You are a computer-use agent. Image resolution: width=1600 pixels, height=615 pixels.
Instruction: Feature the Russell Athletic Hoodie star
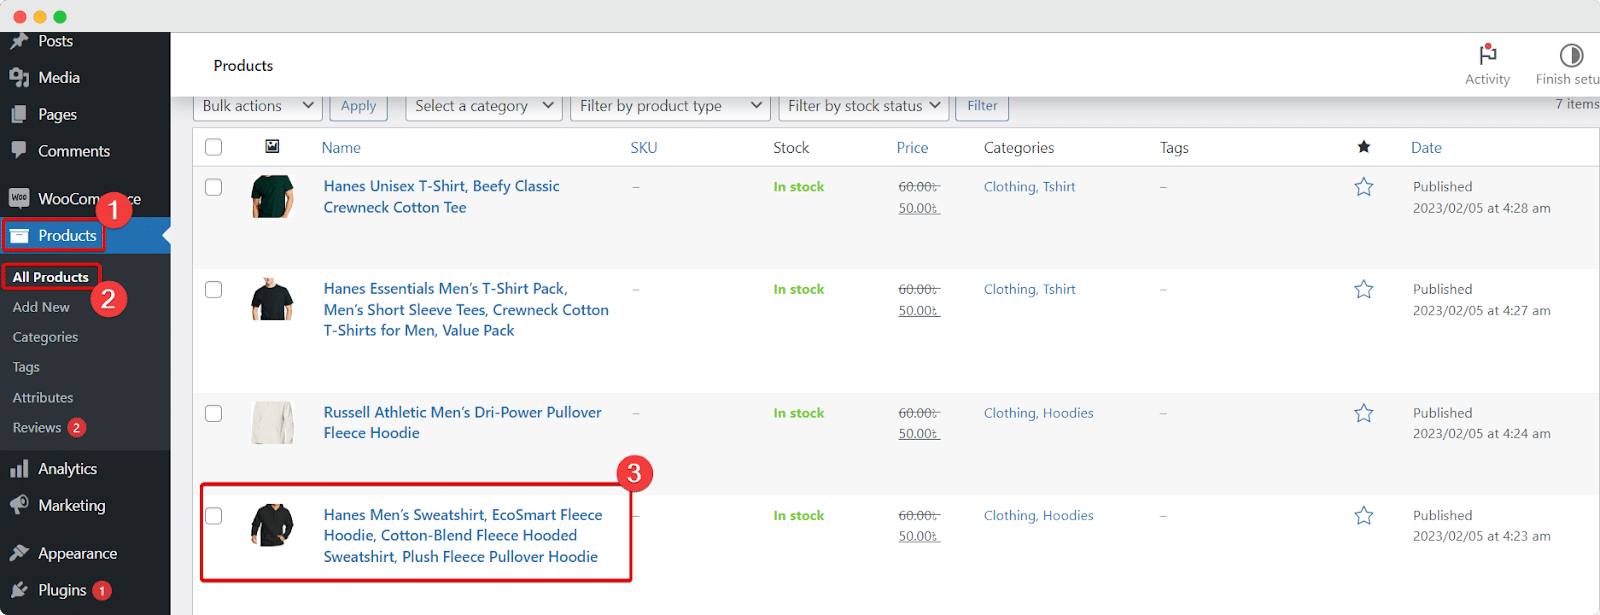tap(1363, 413)
